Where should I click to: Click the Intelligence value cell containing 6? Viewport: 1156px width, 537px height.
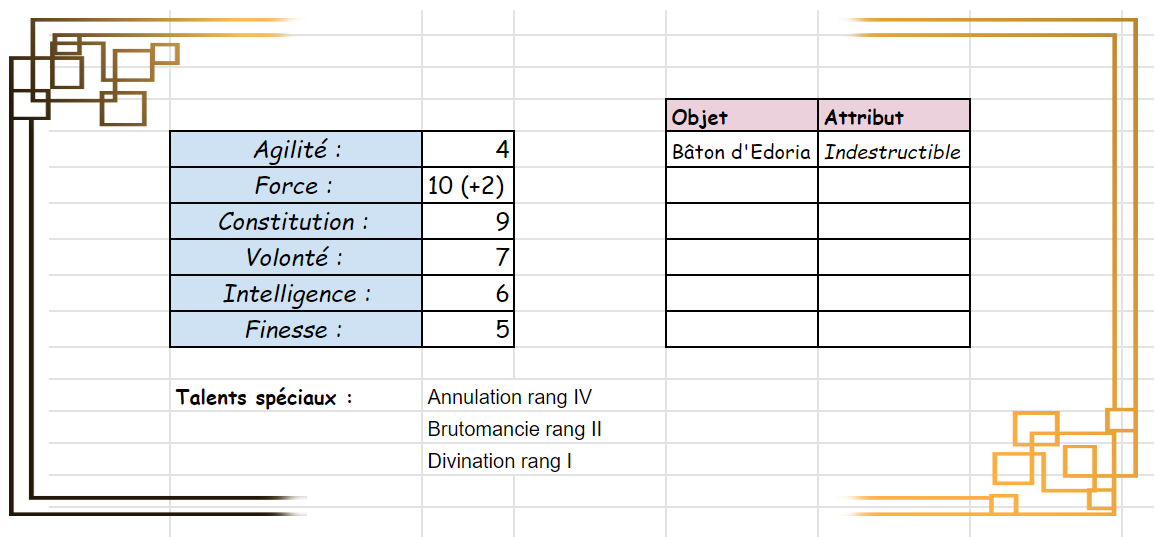coord(468,294)
